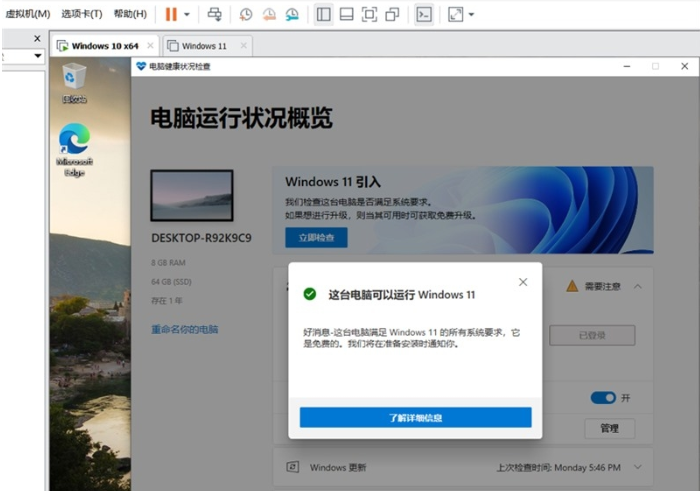700x491 pixels.
Task: Click the take snapshot clock icon
Action: [x=246, y=14]
